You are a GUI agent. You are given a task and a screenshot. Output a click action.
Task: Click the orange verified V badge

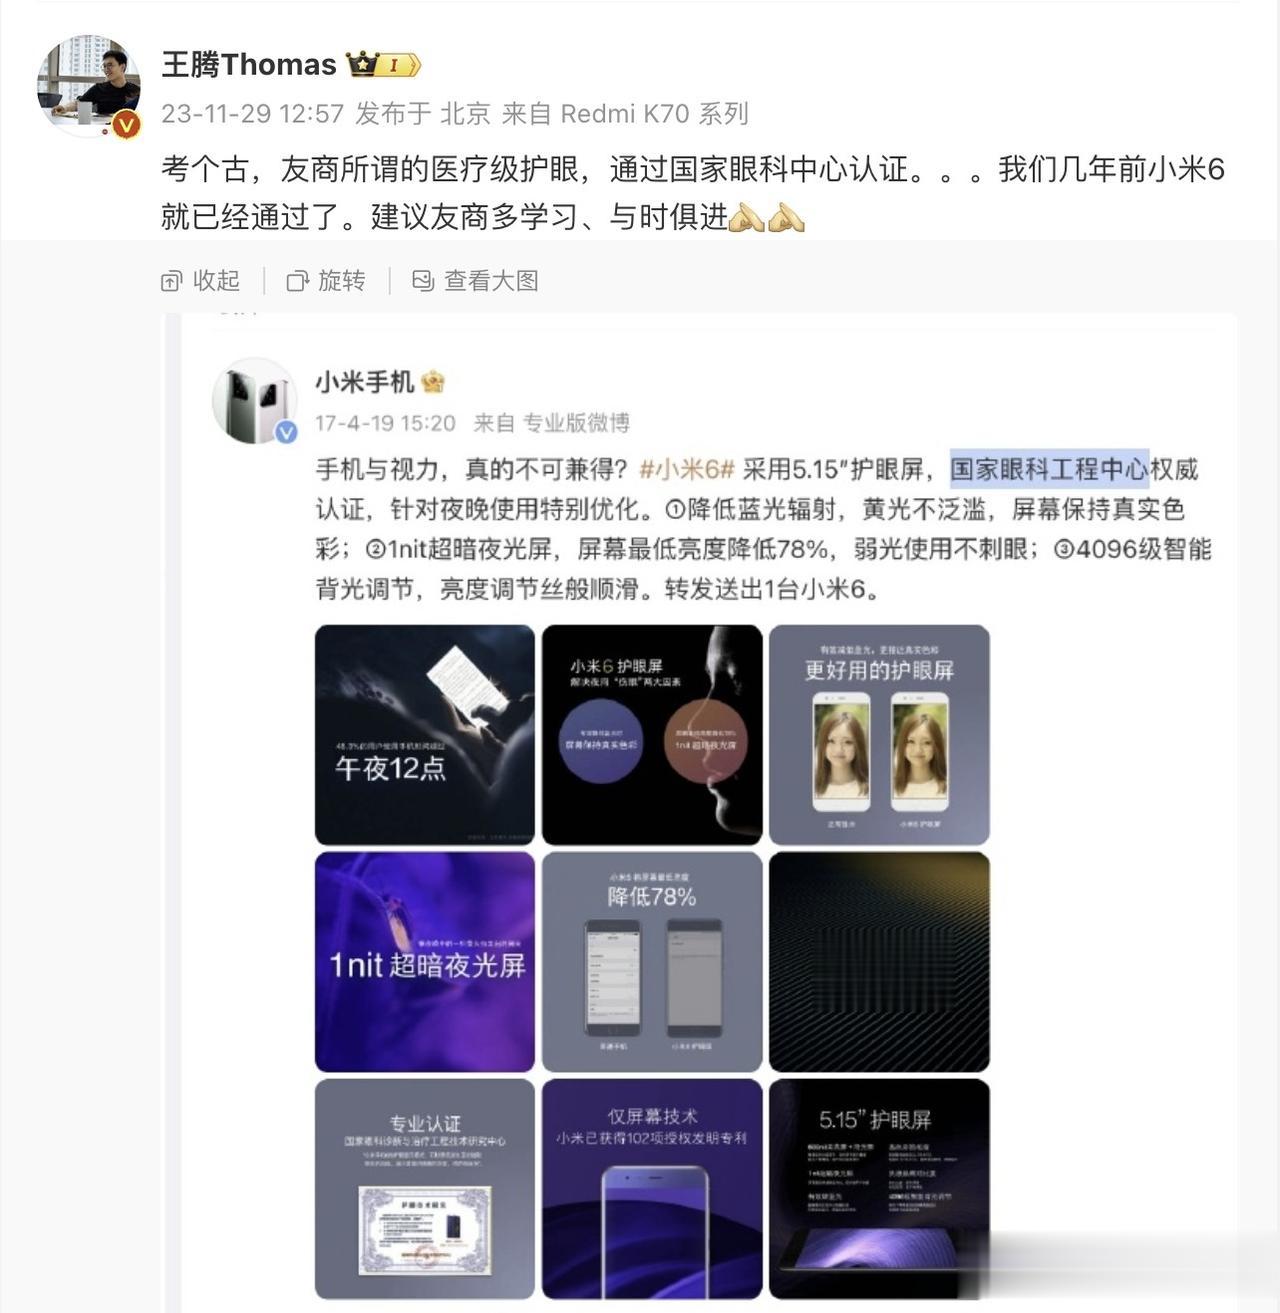click(x=126, y=124)
